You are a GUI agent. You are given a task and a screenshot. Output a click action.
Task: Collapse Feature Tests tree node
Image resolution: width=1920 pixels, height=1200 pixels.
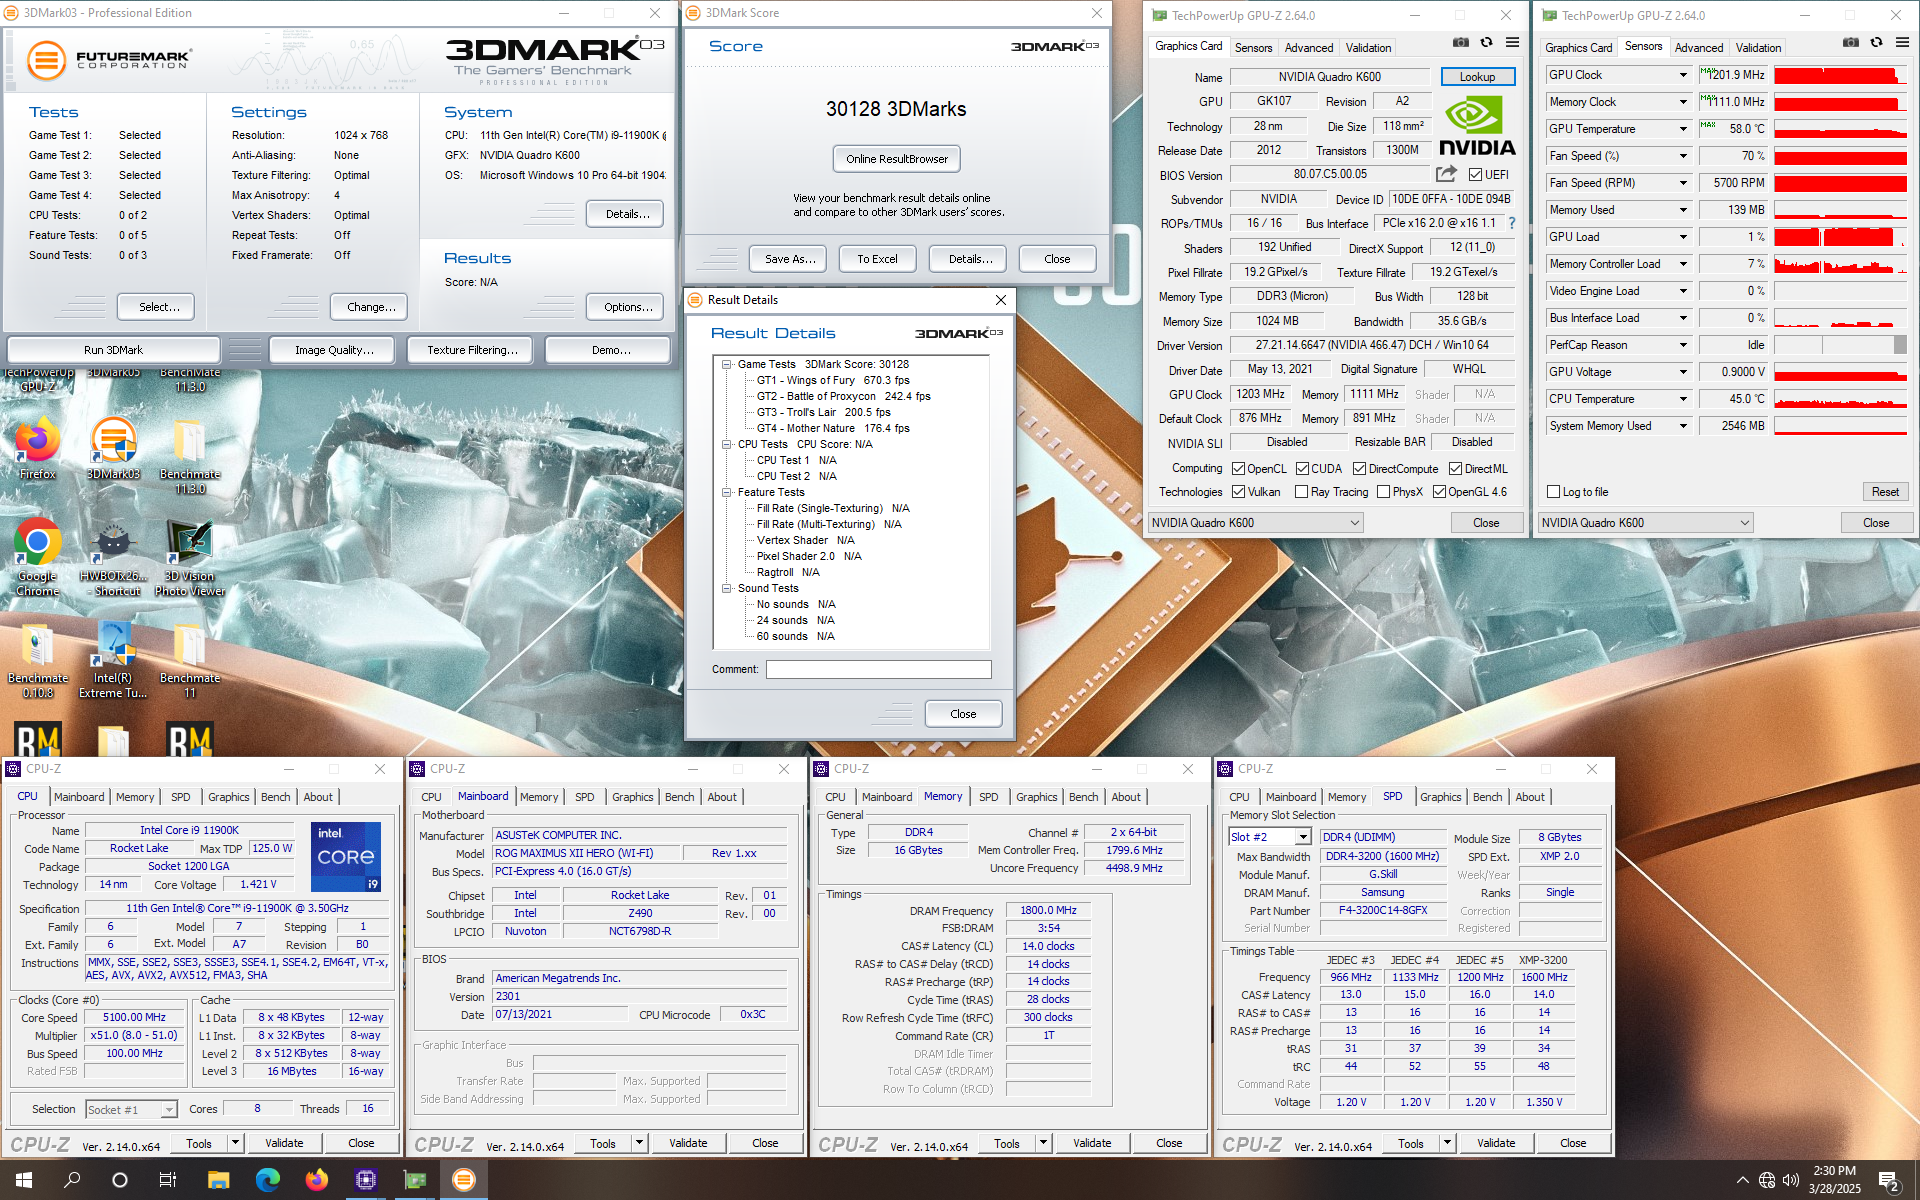(x=727, y=492)
